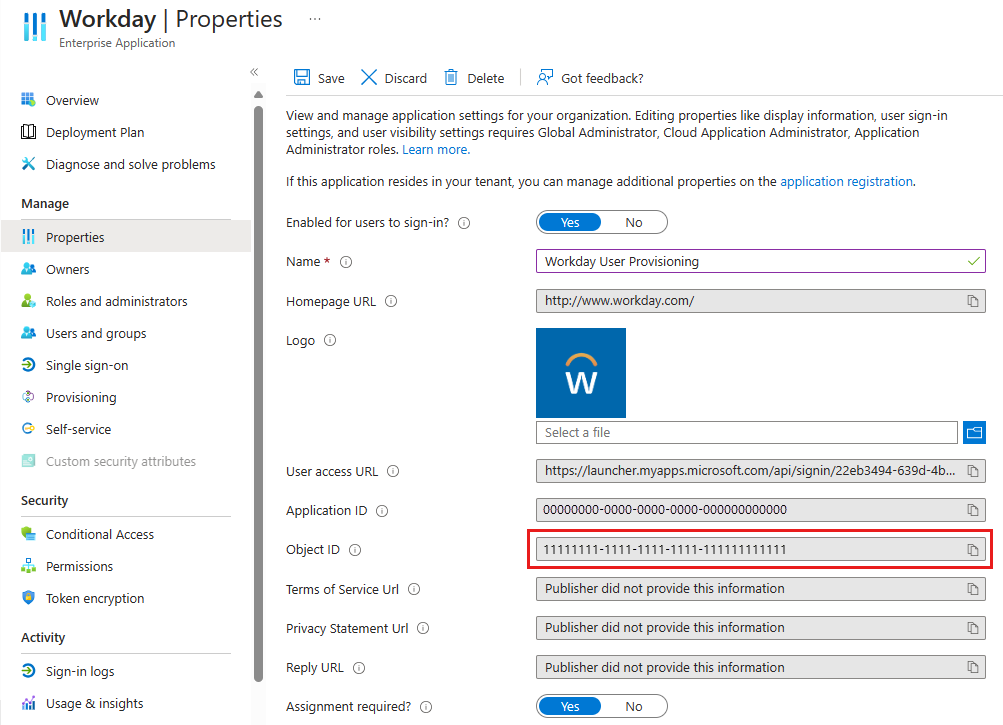
Task: Delete the Workday enterprise application
Action: (474, 77)
